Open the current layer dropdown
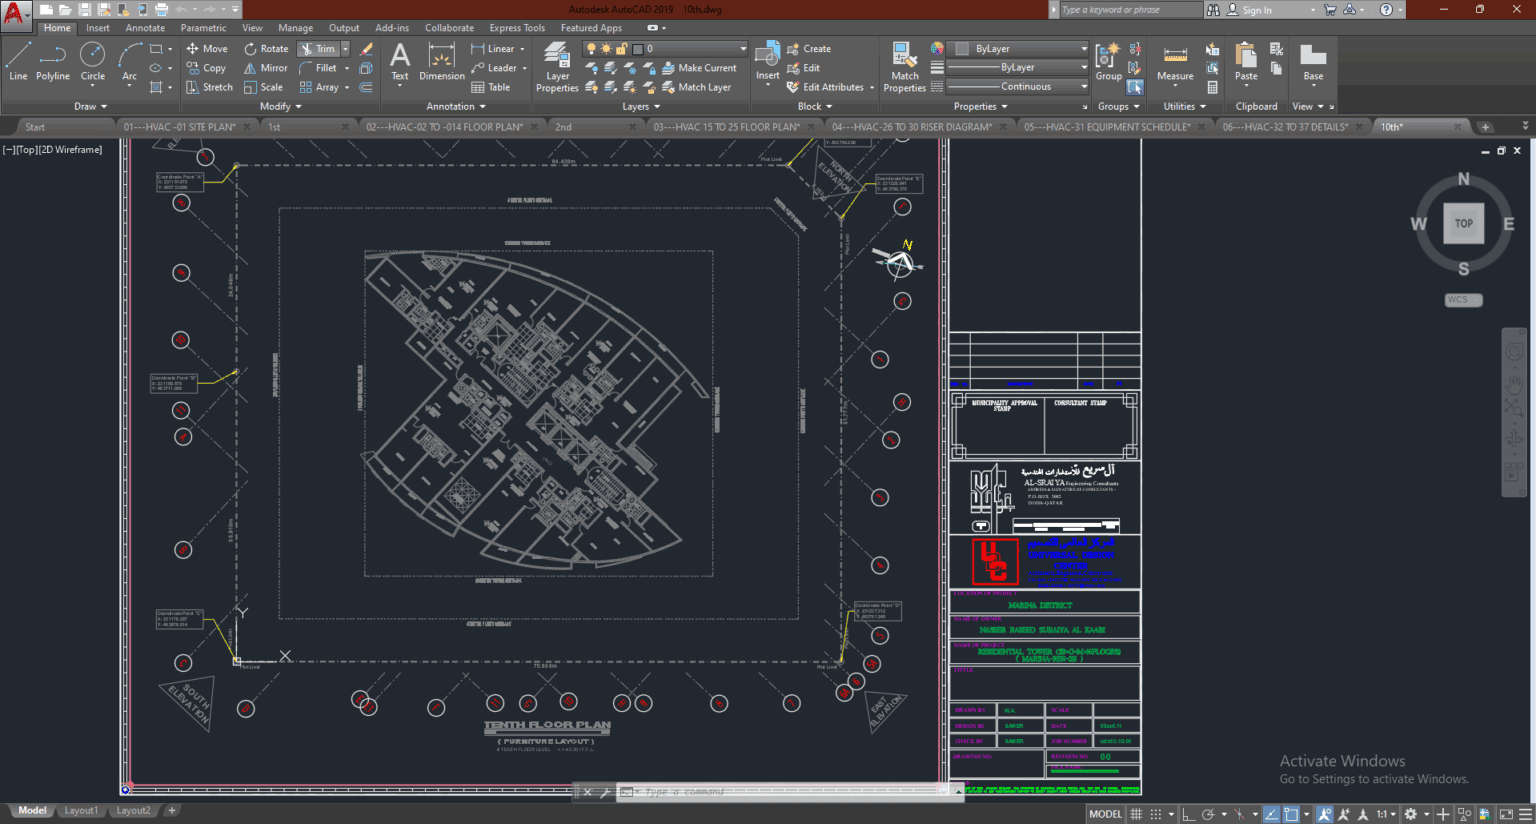This screenshot has height=824, width=1536. tap(743, 48)
